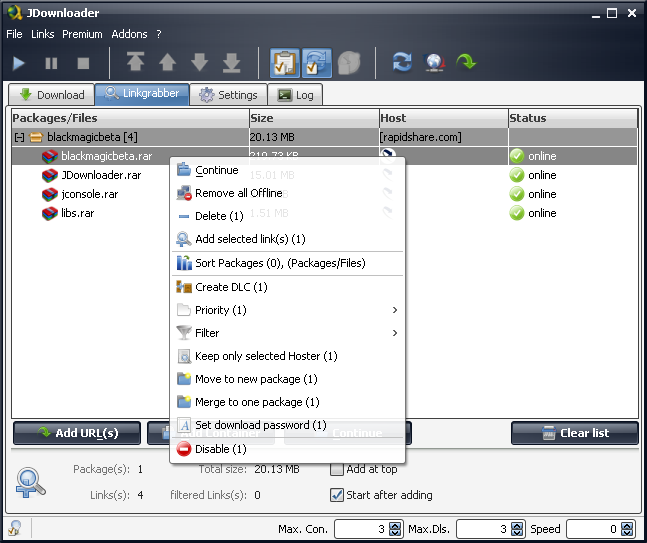This screenshot has width=647, height=543.
Task: Click the blackmagicbeta package folder icon
Action: click(x=36, y=137)
